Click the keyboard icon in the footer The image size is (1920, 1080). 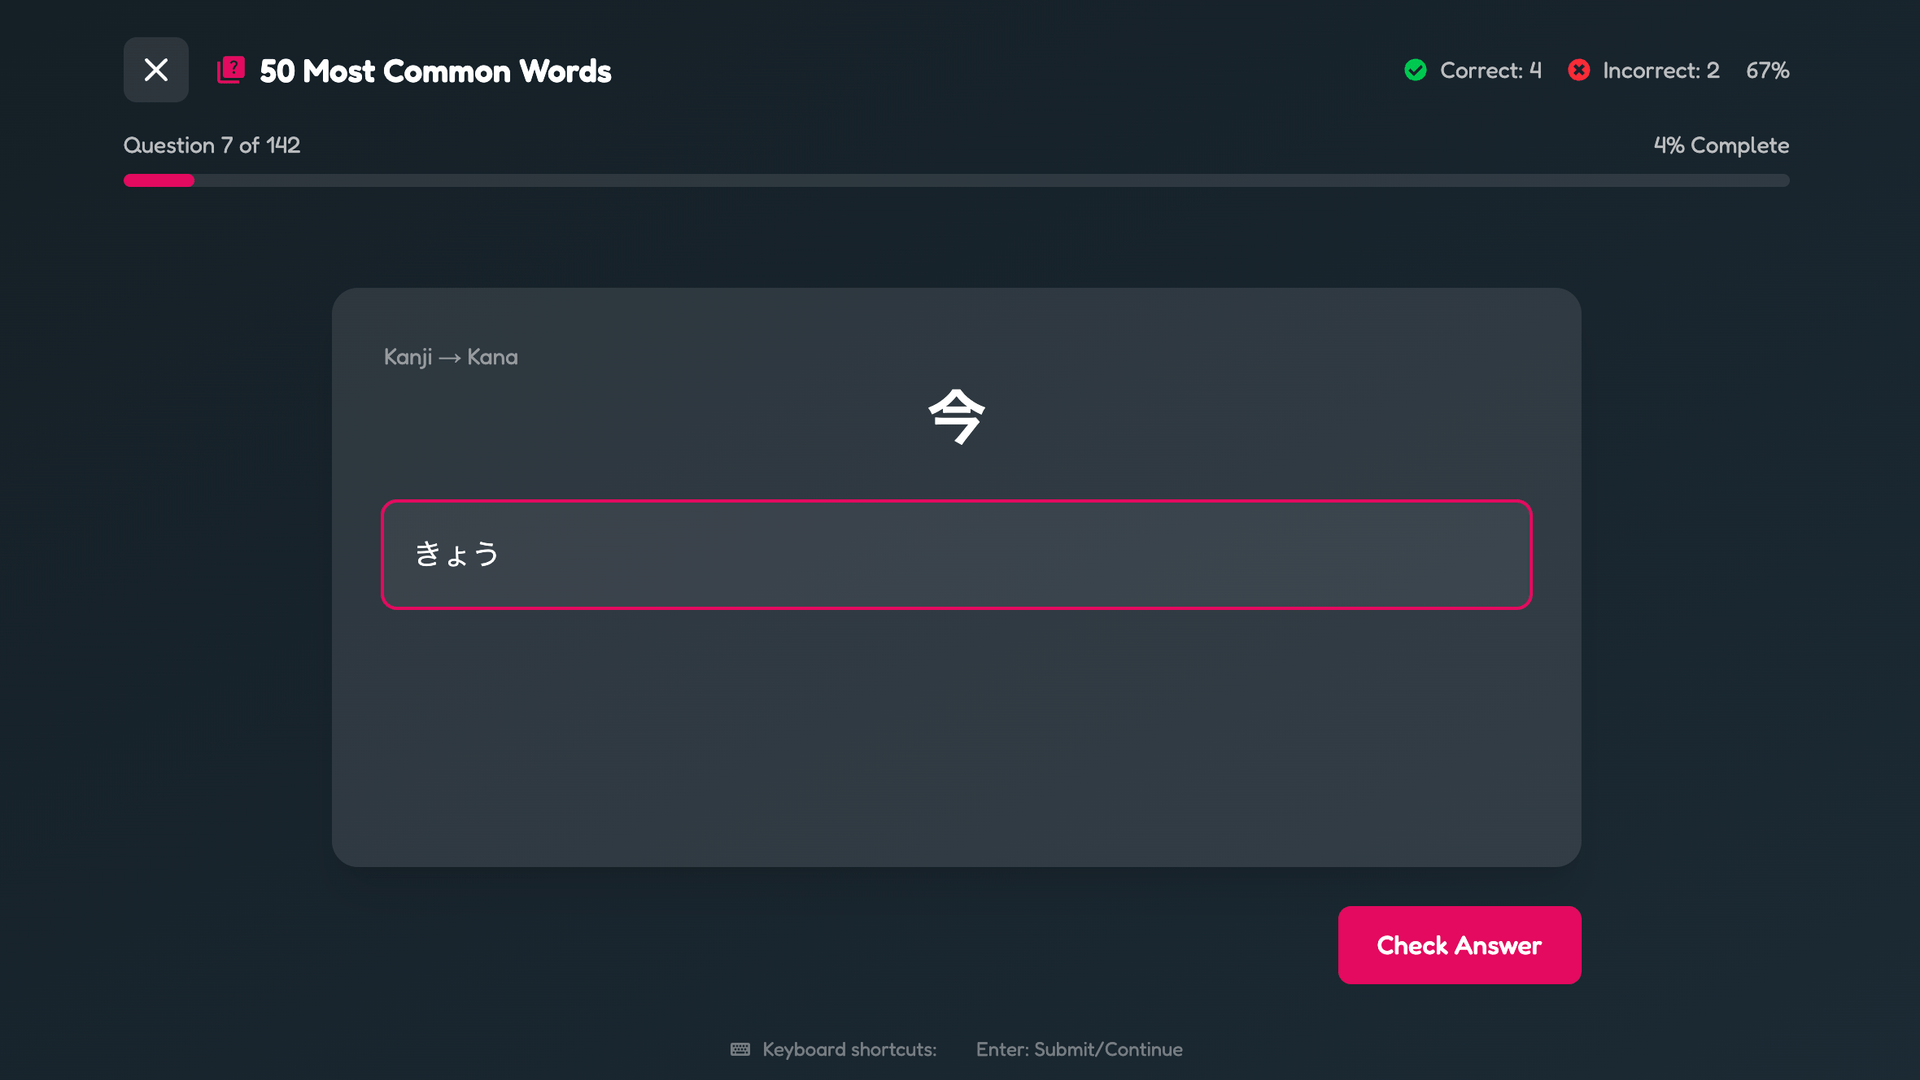740,1049
